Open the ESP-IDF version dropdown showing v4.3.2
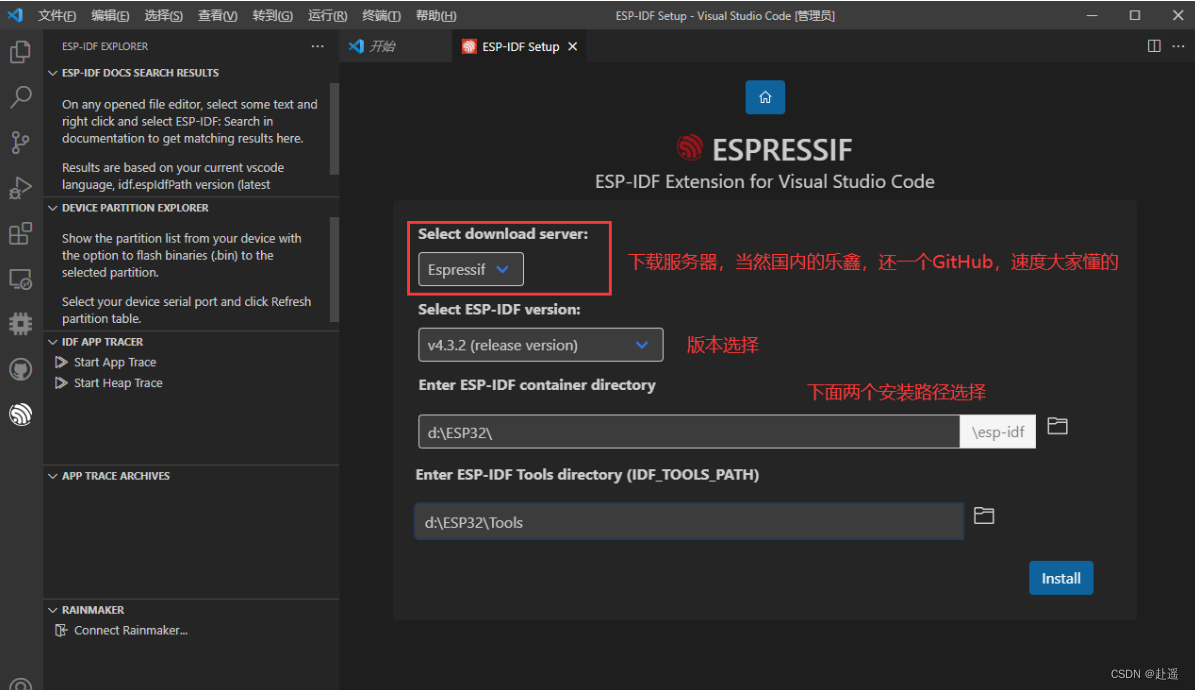 tap(540, 344)
